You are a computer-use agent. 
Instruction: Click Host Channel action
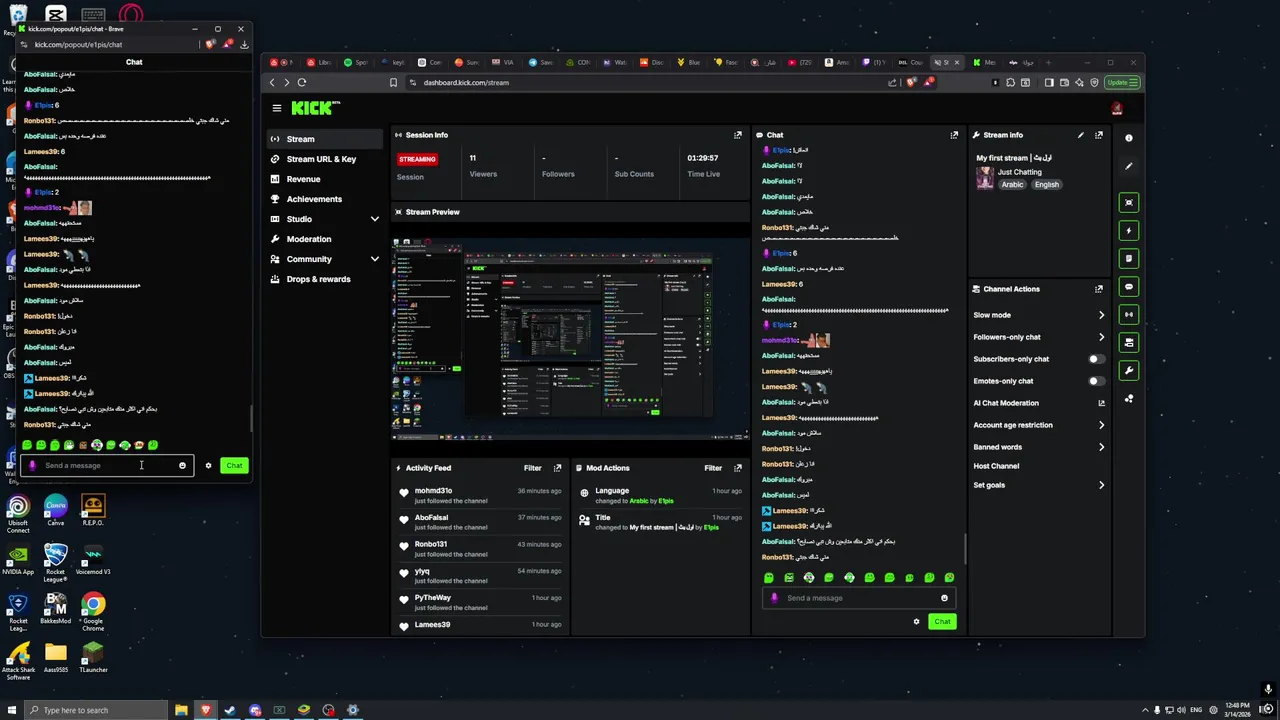point(996,466)
